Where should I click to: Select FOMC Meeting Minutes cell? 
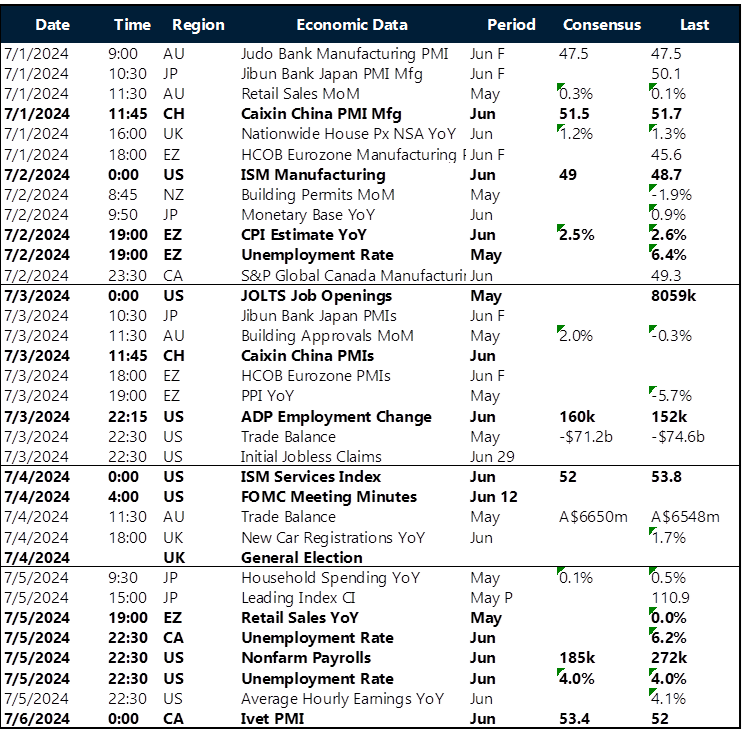(329, 497)
